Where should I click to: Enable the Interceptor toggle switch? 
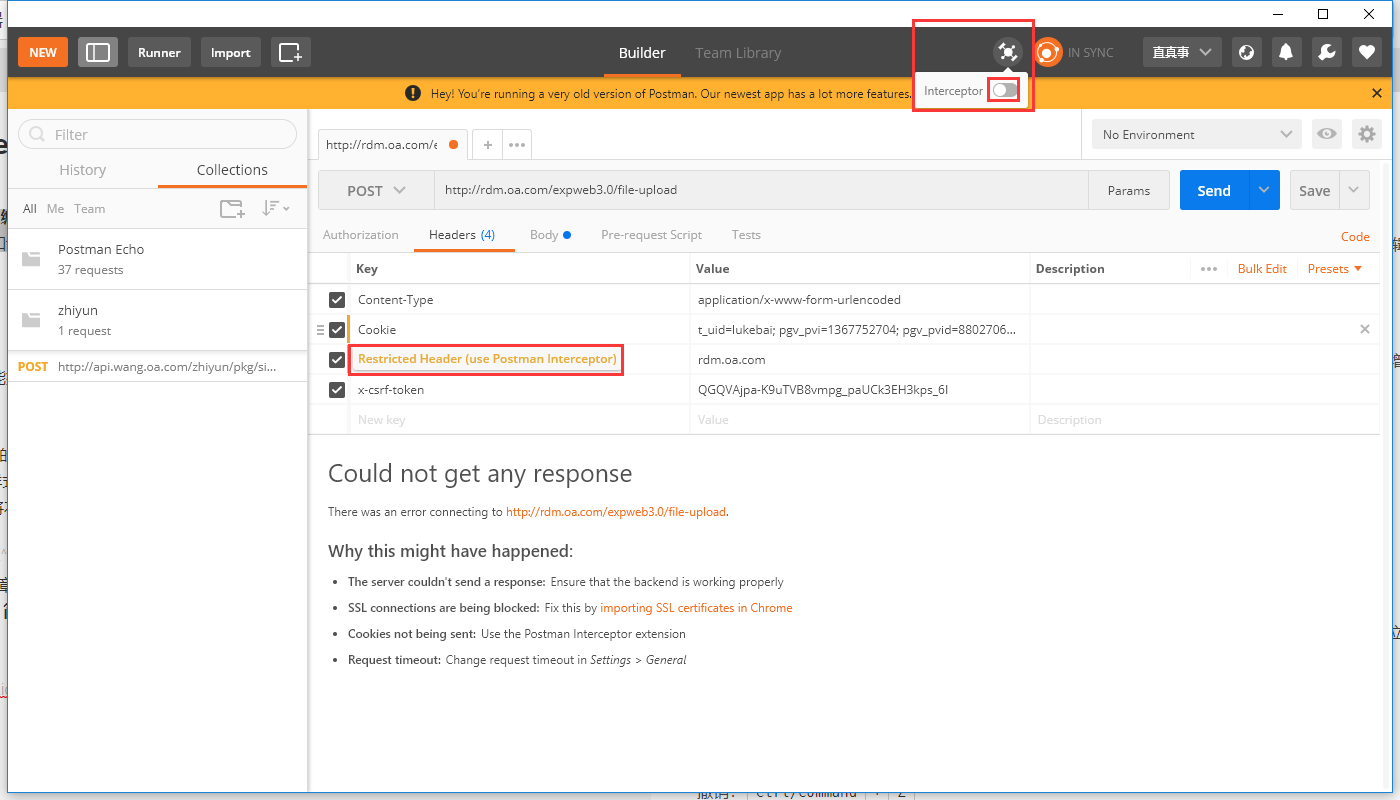pos(1005,91)
